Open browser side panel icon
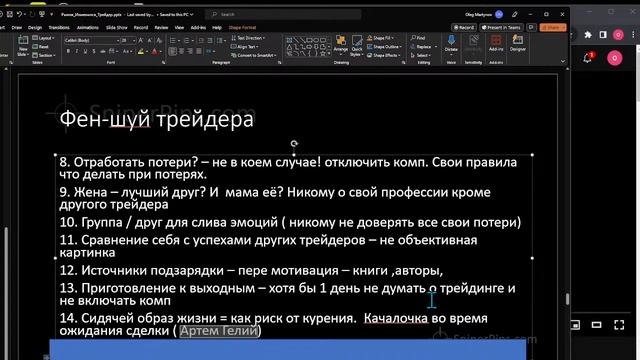The width and height of the screenshot is (640, 360). (603, 35)
